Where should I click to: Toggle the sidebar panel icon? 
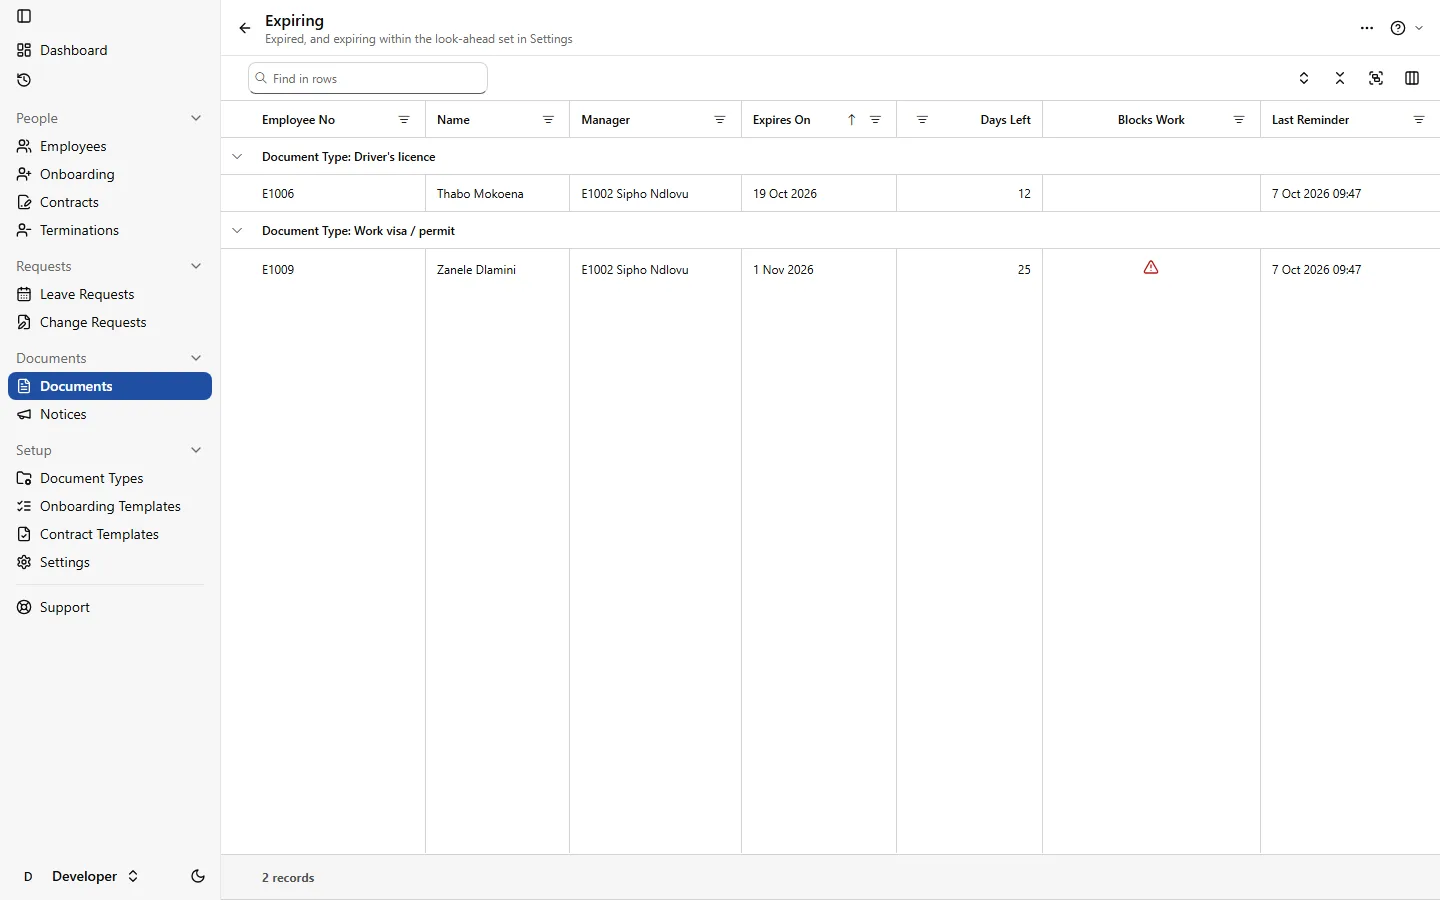pyautogui.click(x=24, y=16)
